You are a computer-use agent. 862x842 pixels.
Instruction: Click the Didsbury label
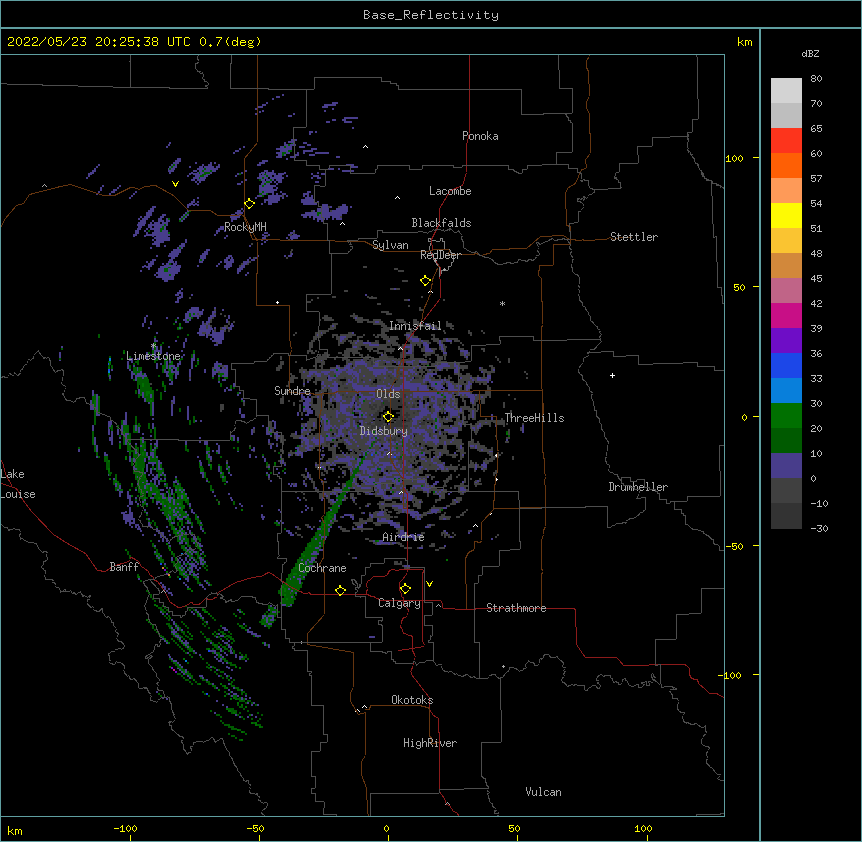pos(384,431)
